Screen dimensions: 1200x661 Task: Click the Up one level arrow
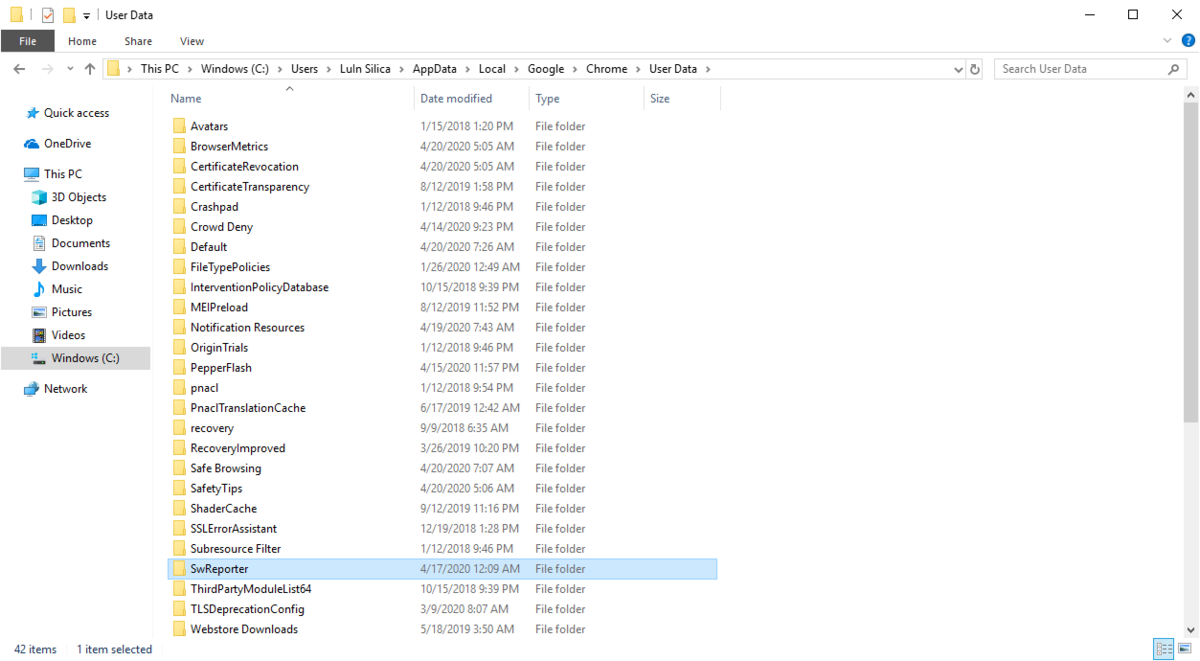point(90,69)
